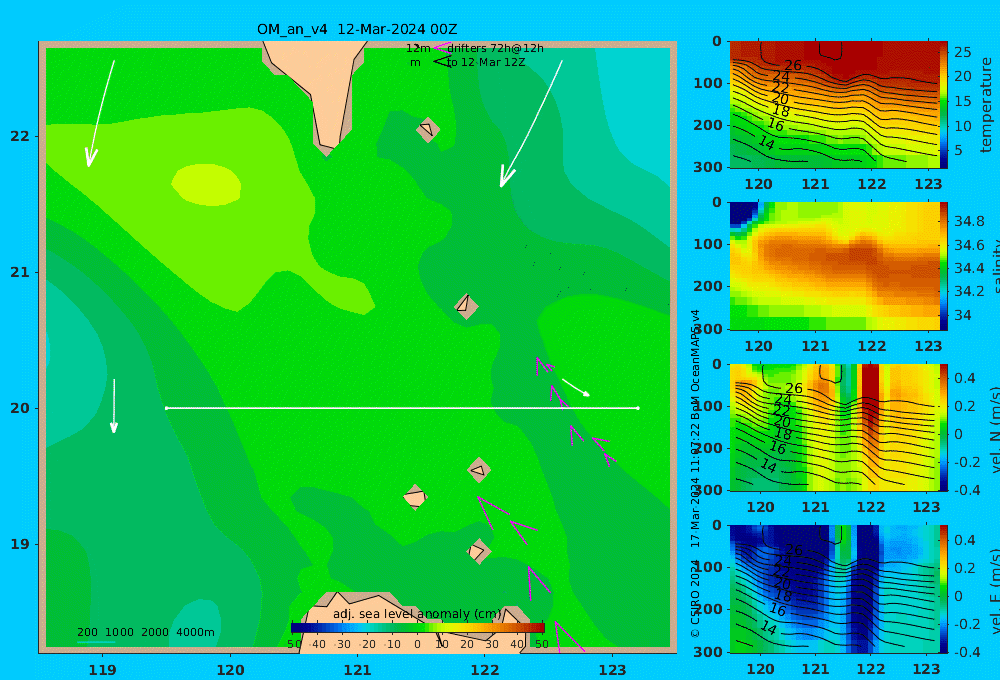
Task: Click the black arrow legend symbol beside 'm'
Action: click(442, 61)
